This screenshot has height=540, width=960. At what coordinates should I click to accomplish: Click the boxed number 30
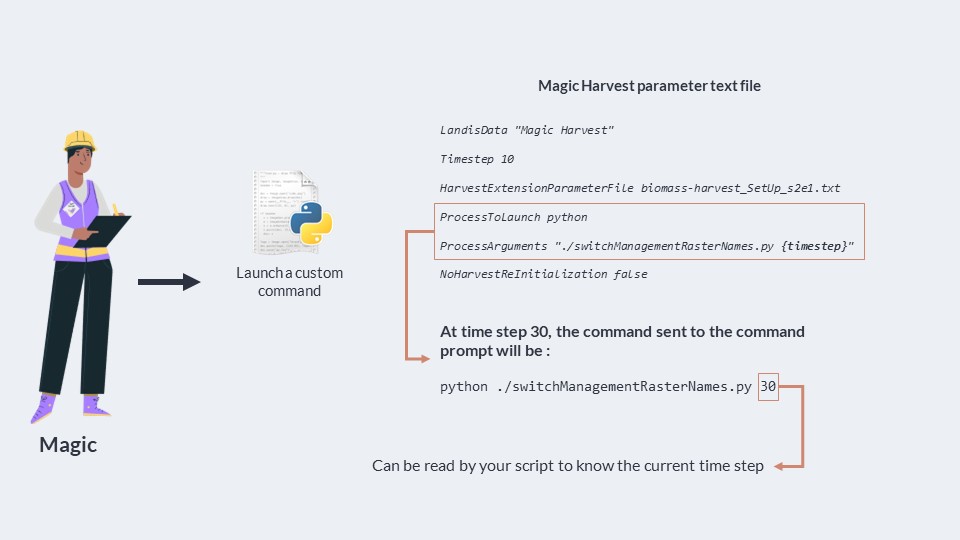[768, 386]
